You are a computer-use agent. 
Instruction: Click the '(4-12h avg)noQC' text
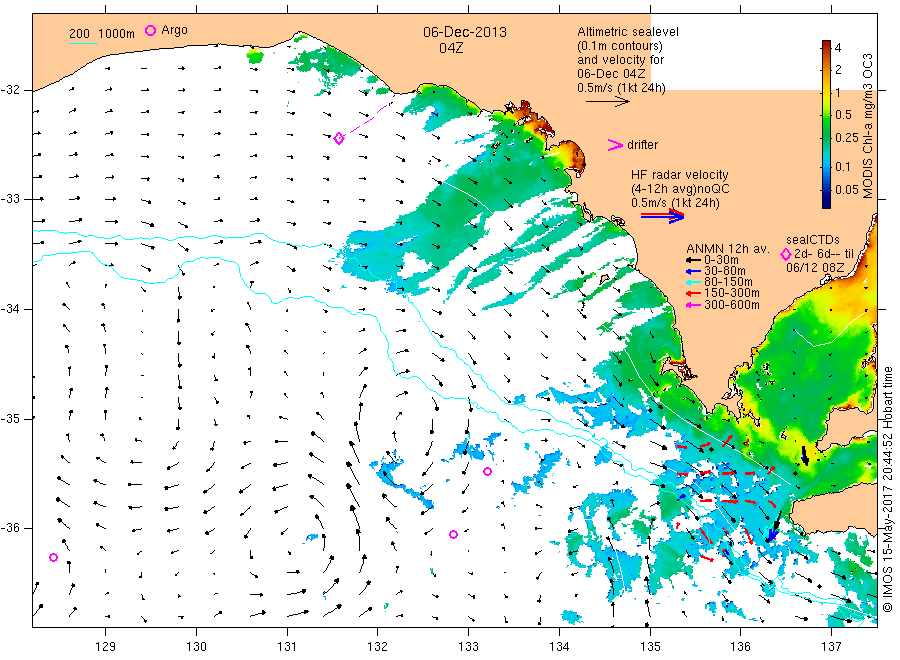click(680, 189)
